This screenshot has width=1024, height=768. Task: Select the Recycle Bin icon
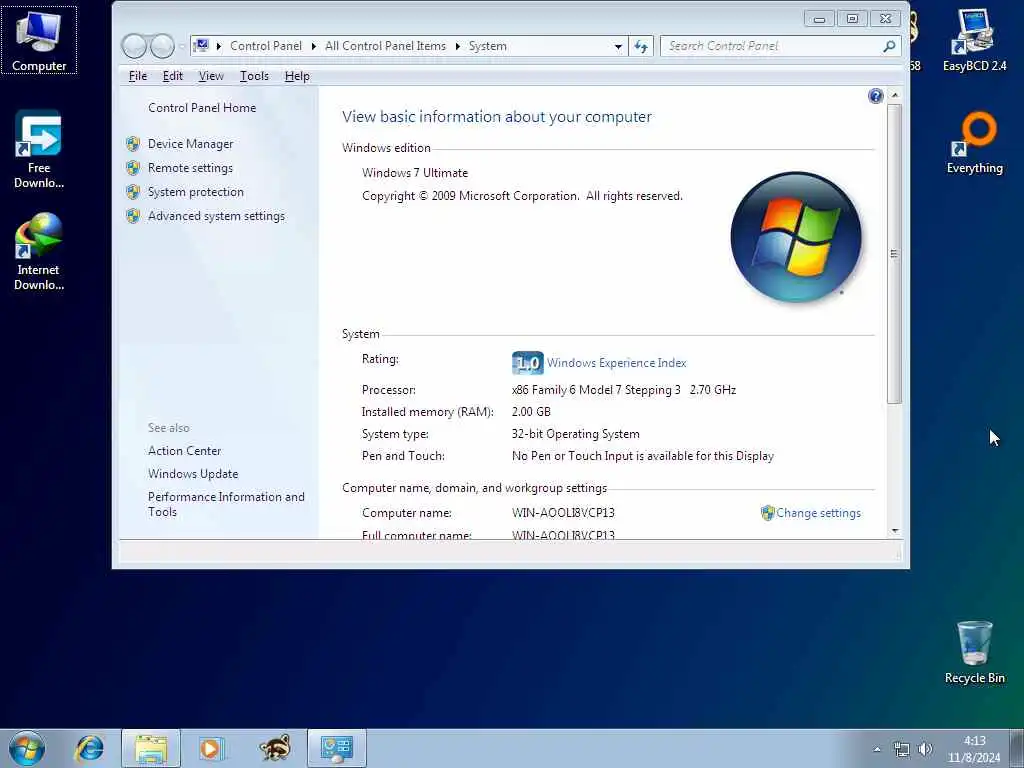[x=974, y=652]
